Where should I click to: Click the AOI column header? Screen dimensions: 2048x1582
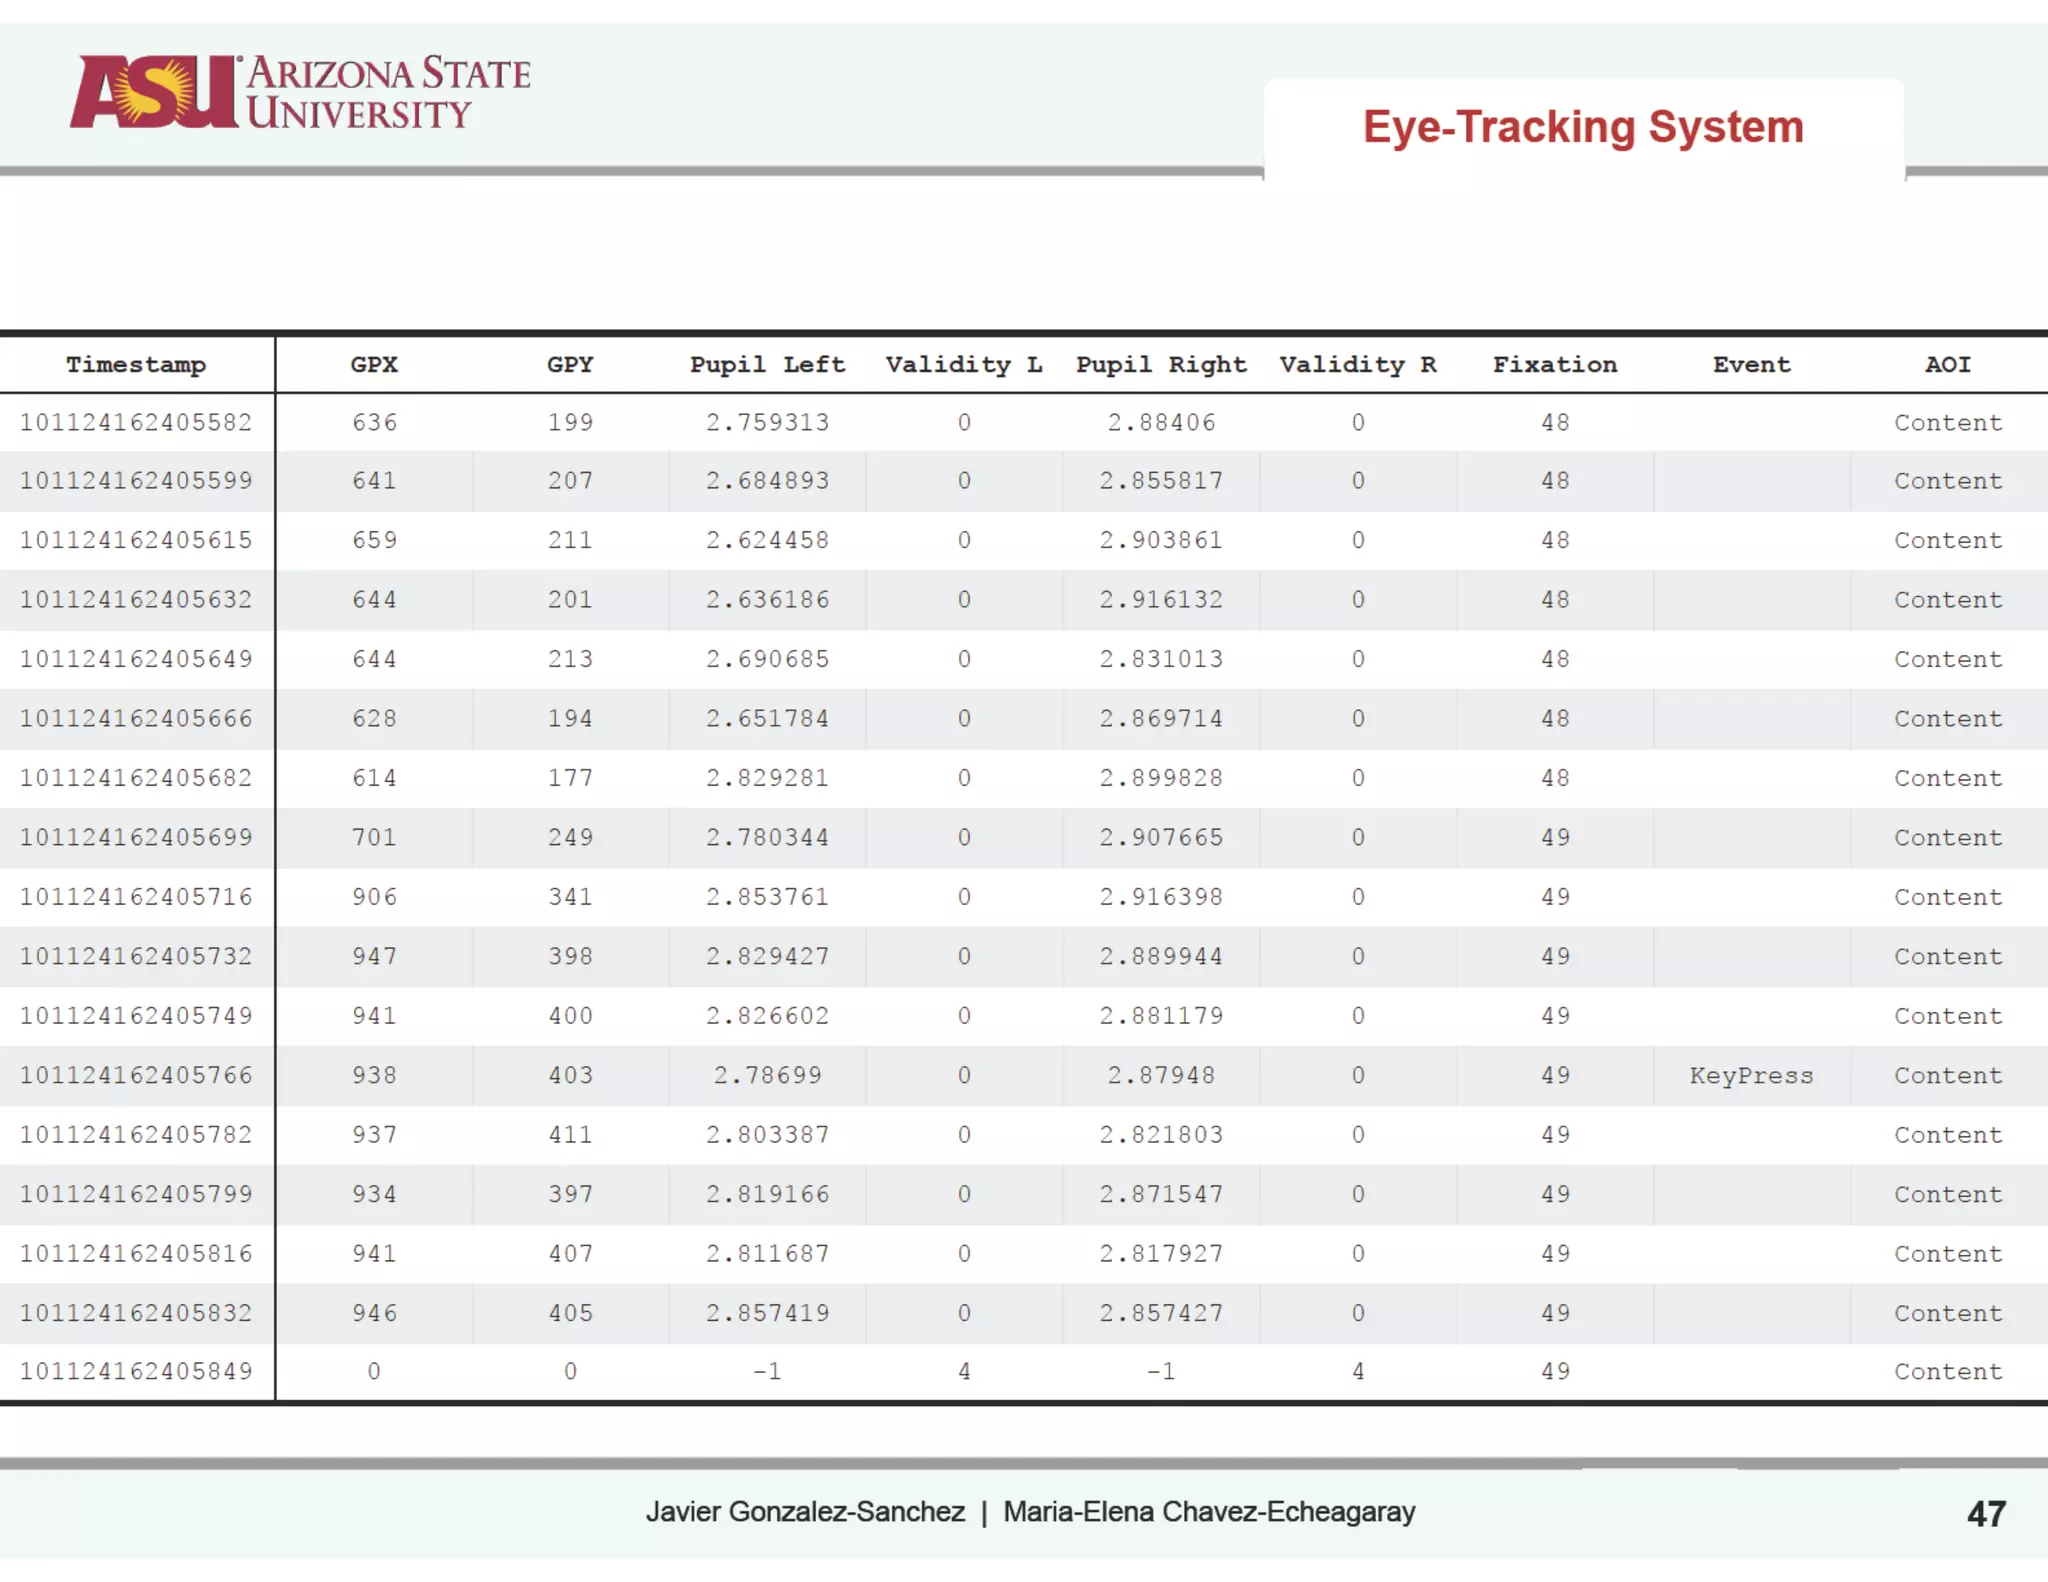coord(1948,365)
